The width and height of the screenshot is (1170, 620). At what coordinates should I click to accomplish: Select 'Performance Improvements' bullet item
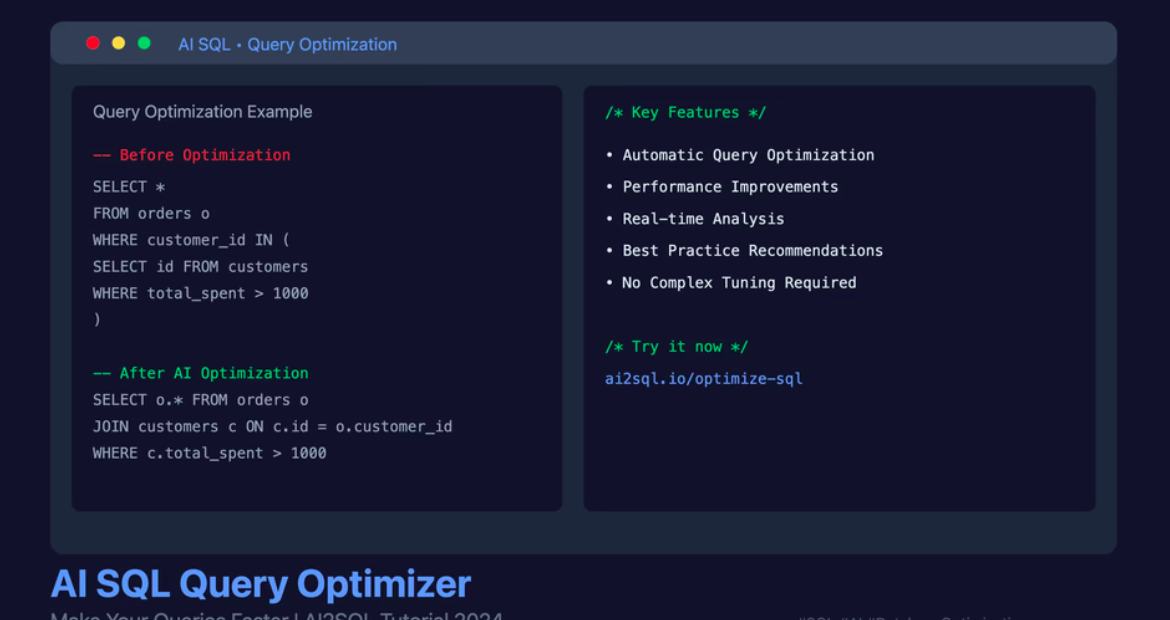point(729,187)
